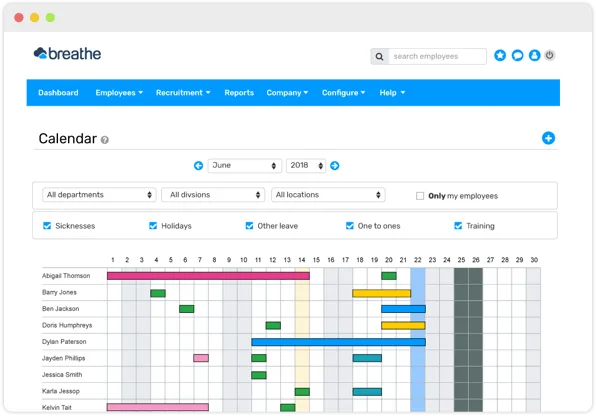Expand the Company menu
Viewport: 596px width, 416px height.
[x=287, y=93]
